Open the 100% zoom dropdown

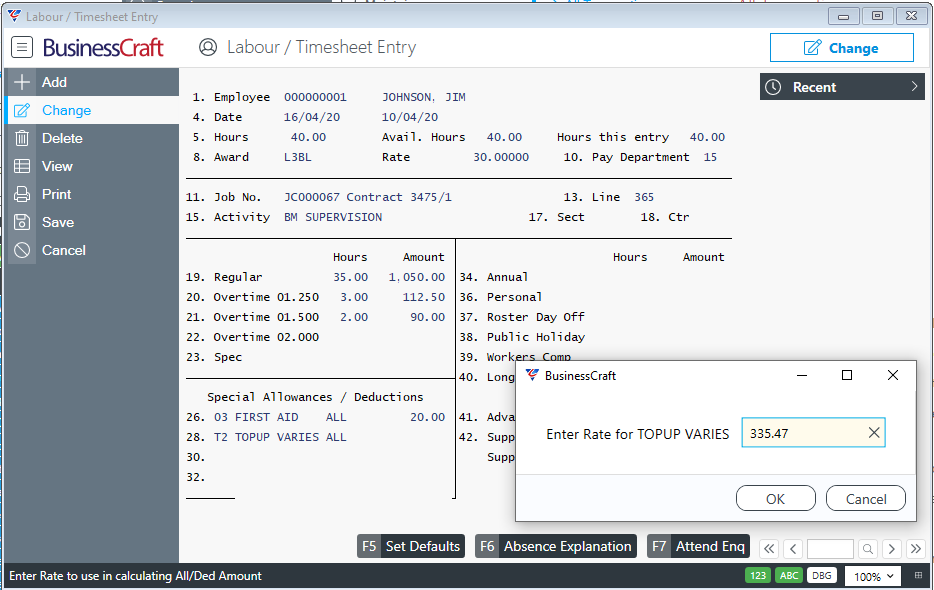point(873,576)
